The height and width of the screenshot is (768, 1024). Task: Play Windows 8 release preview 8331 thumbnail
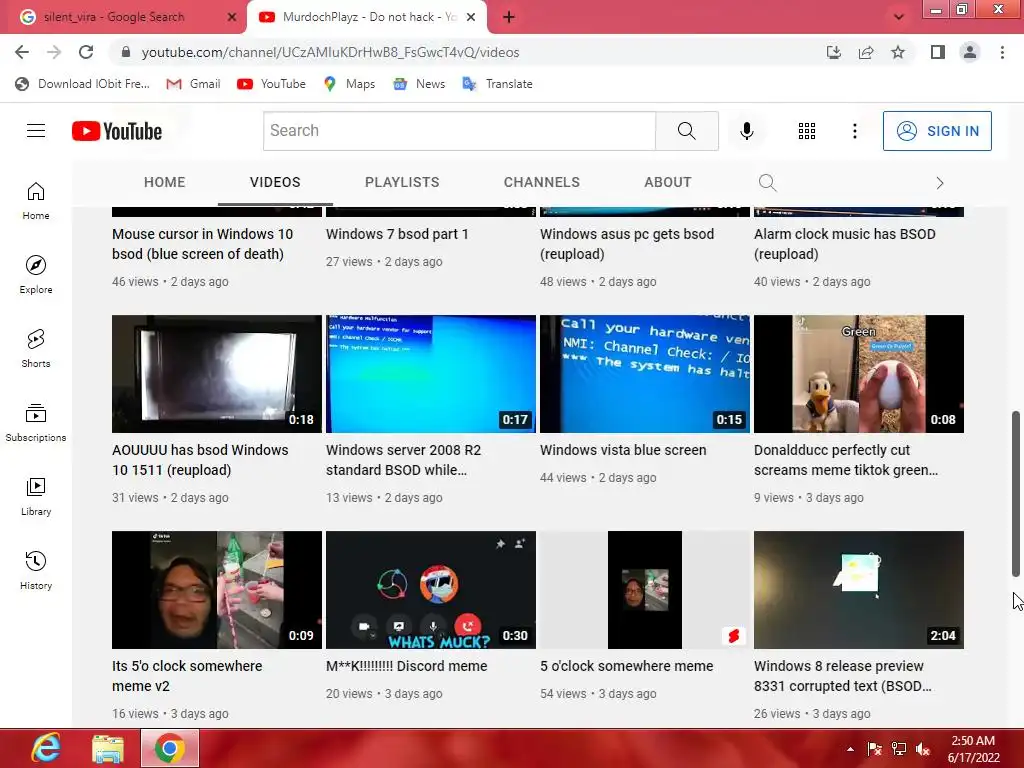coord(859,590)
